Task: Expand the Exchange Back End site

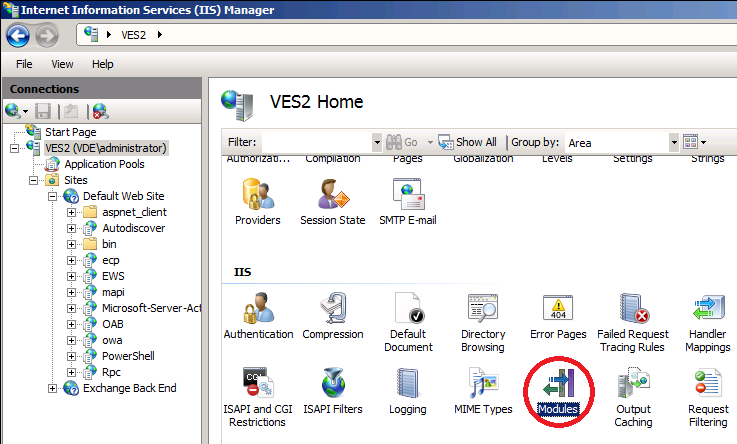Action: click(x=53, y=389)
